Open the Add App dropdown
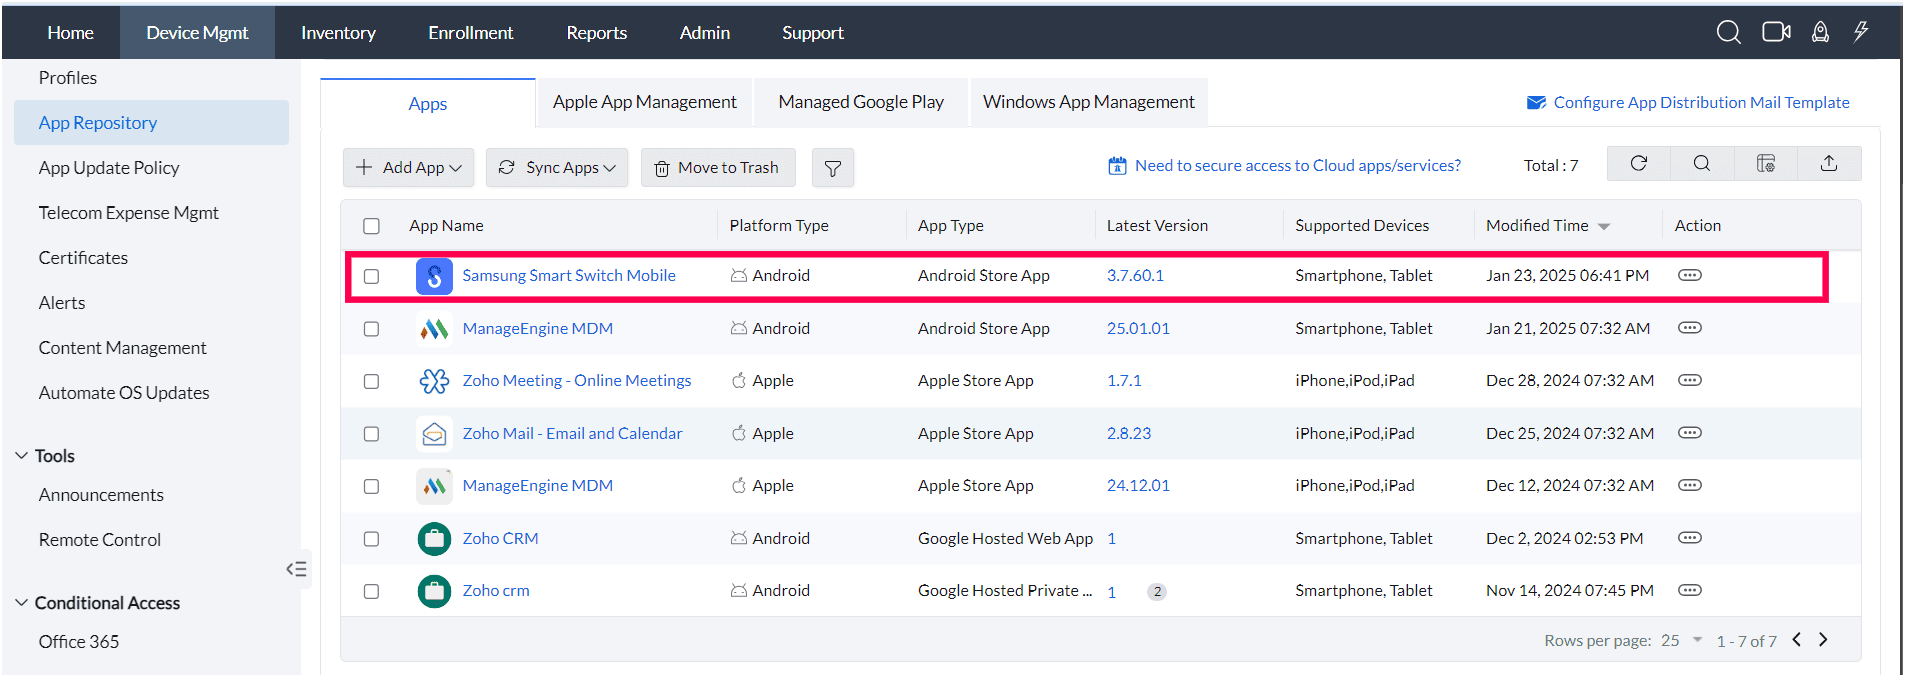Image resolution: width=1905 pixels, height=677 pixels. pos(408,168)
